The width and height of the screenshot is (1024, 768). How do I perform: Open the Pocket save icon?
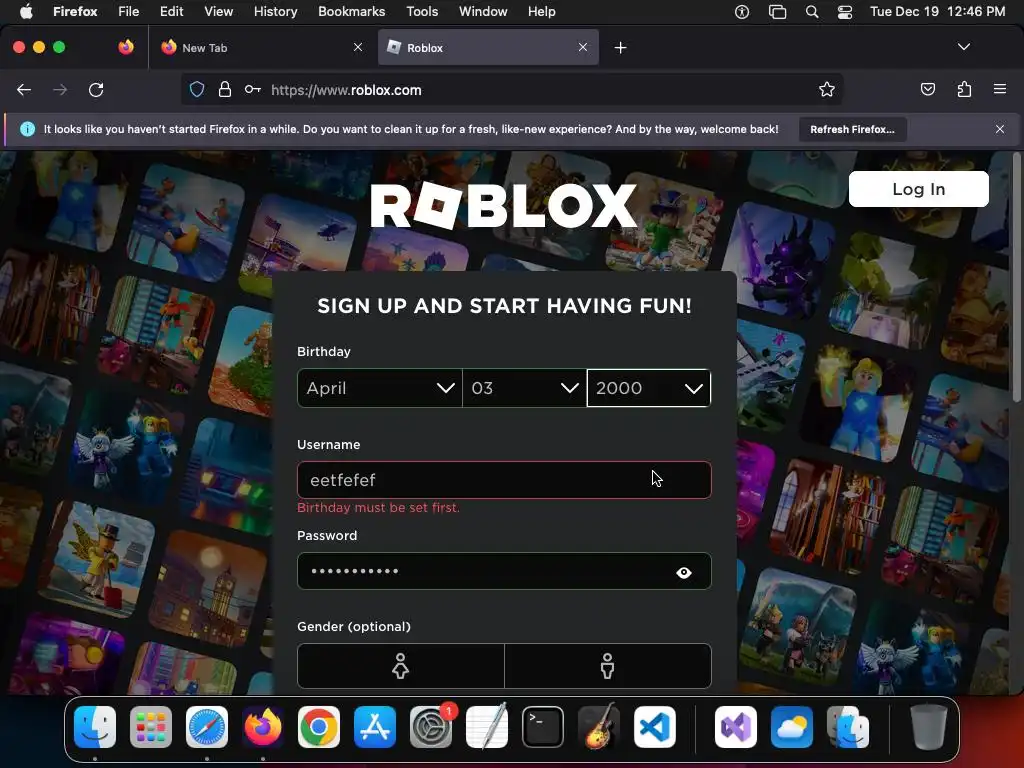927,89
